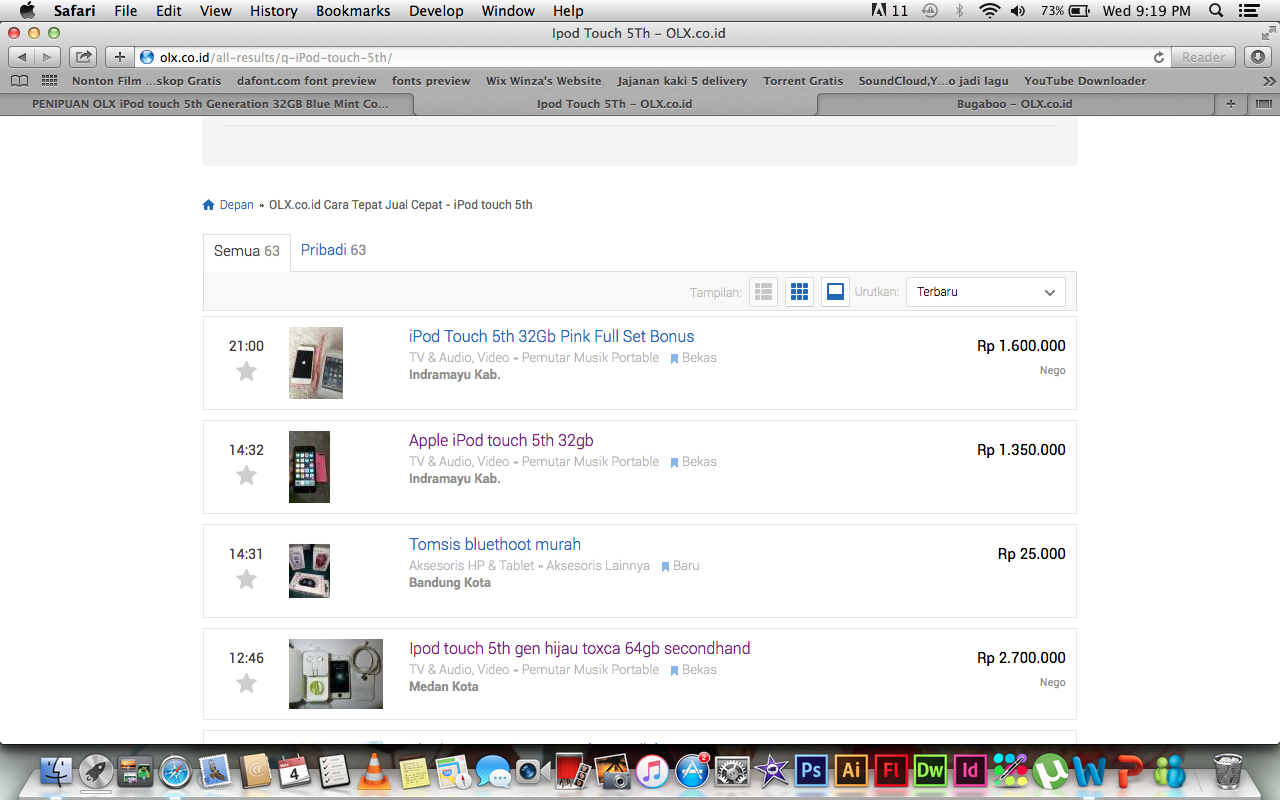Open 'iPod Touch 5th 32Gb Pink Full Set Bonus'
This screenshot has width=1280, height=800.
tap(551, 337)
